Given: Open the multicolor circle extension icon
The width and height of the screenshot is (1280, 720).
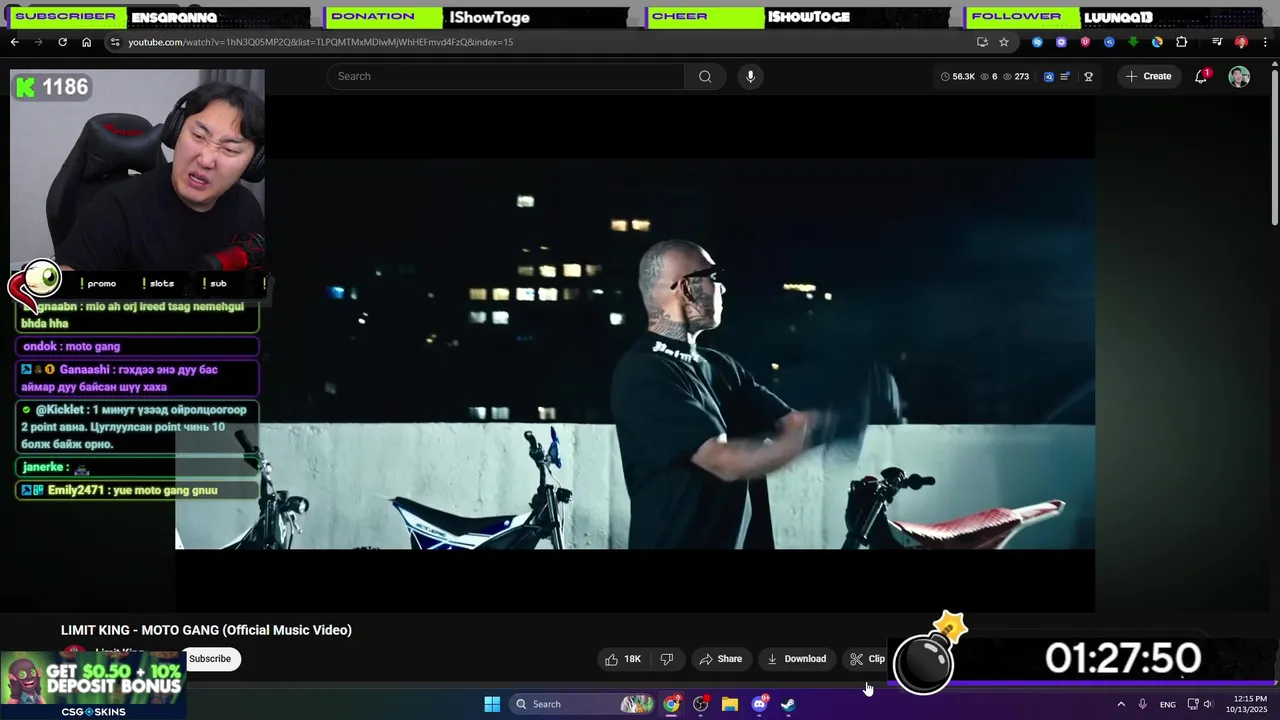Looking at the screenshot, I should click(x=1157, y=42).
